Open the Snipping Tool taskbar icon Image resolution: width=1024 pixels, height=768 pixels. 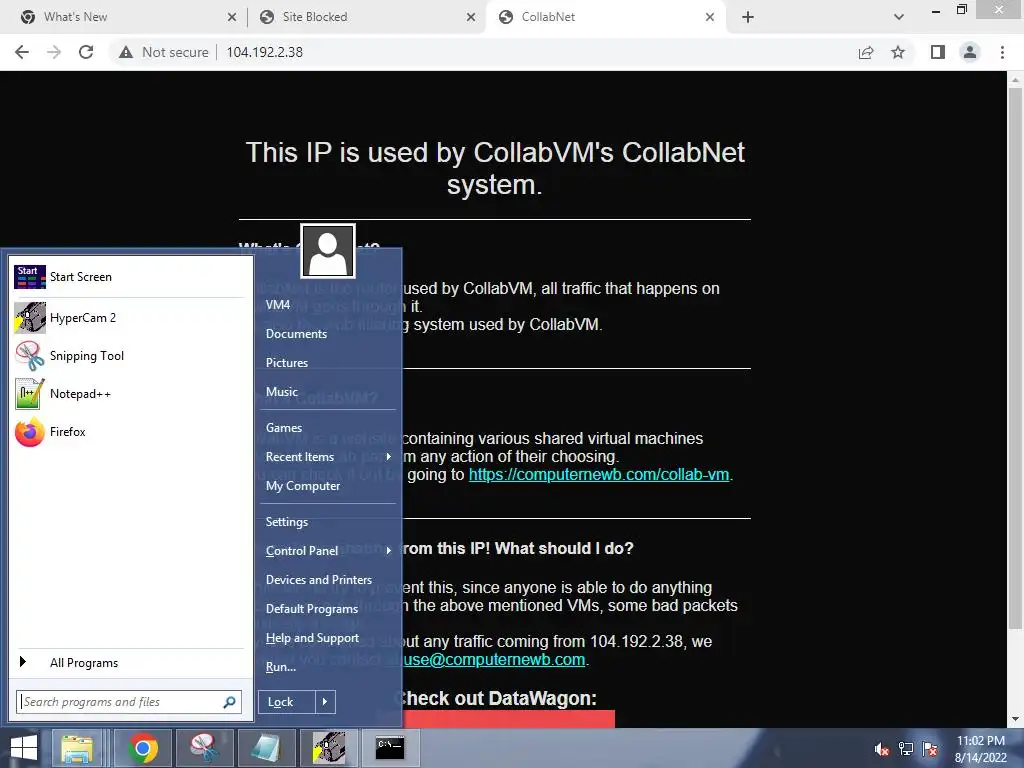pos(204,748)
